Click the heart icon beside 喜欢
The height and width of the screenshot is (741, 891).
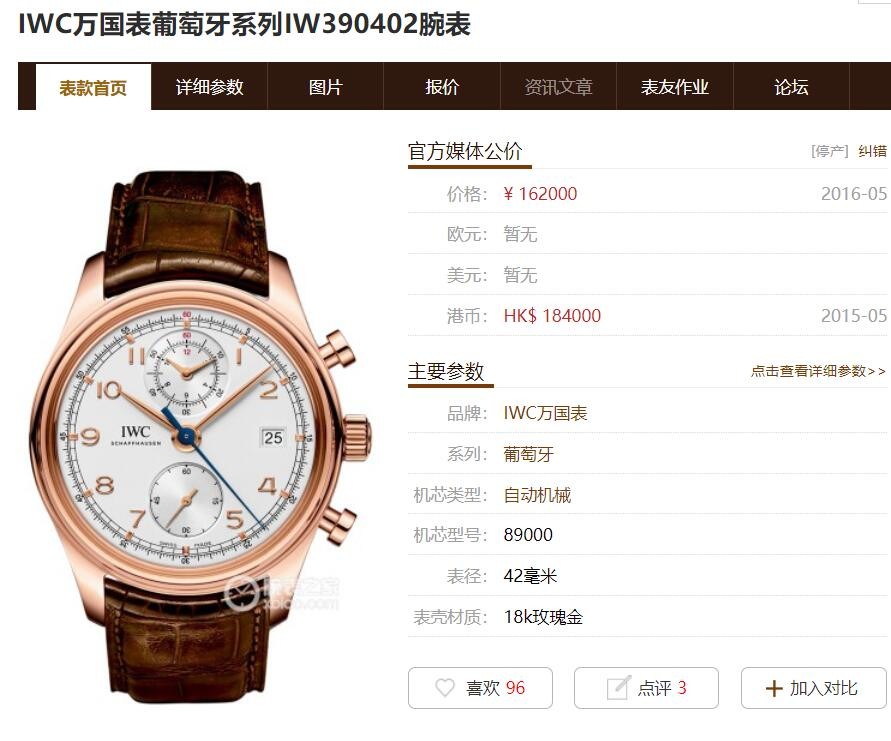(x=445, y=688)
